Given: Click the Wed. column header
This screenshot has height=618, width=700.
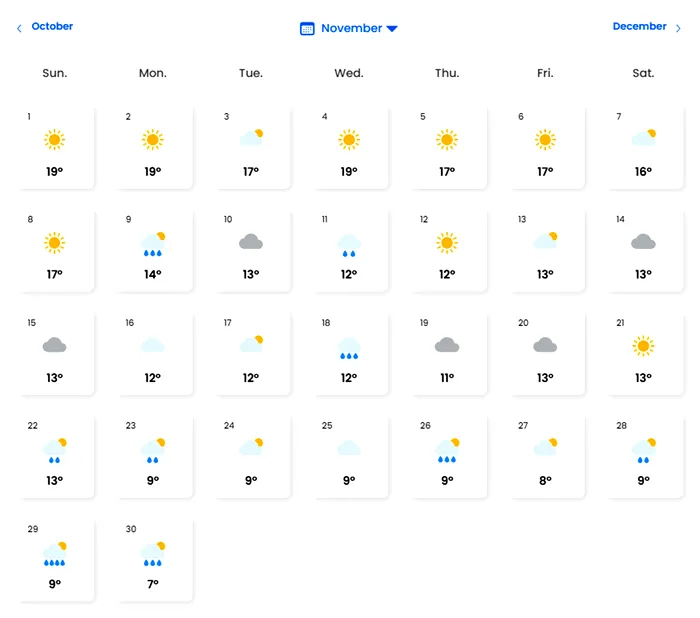Looking at the screenshot, I should [x=349, y=73].
